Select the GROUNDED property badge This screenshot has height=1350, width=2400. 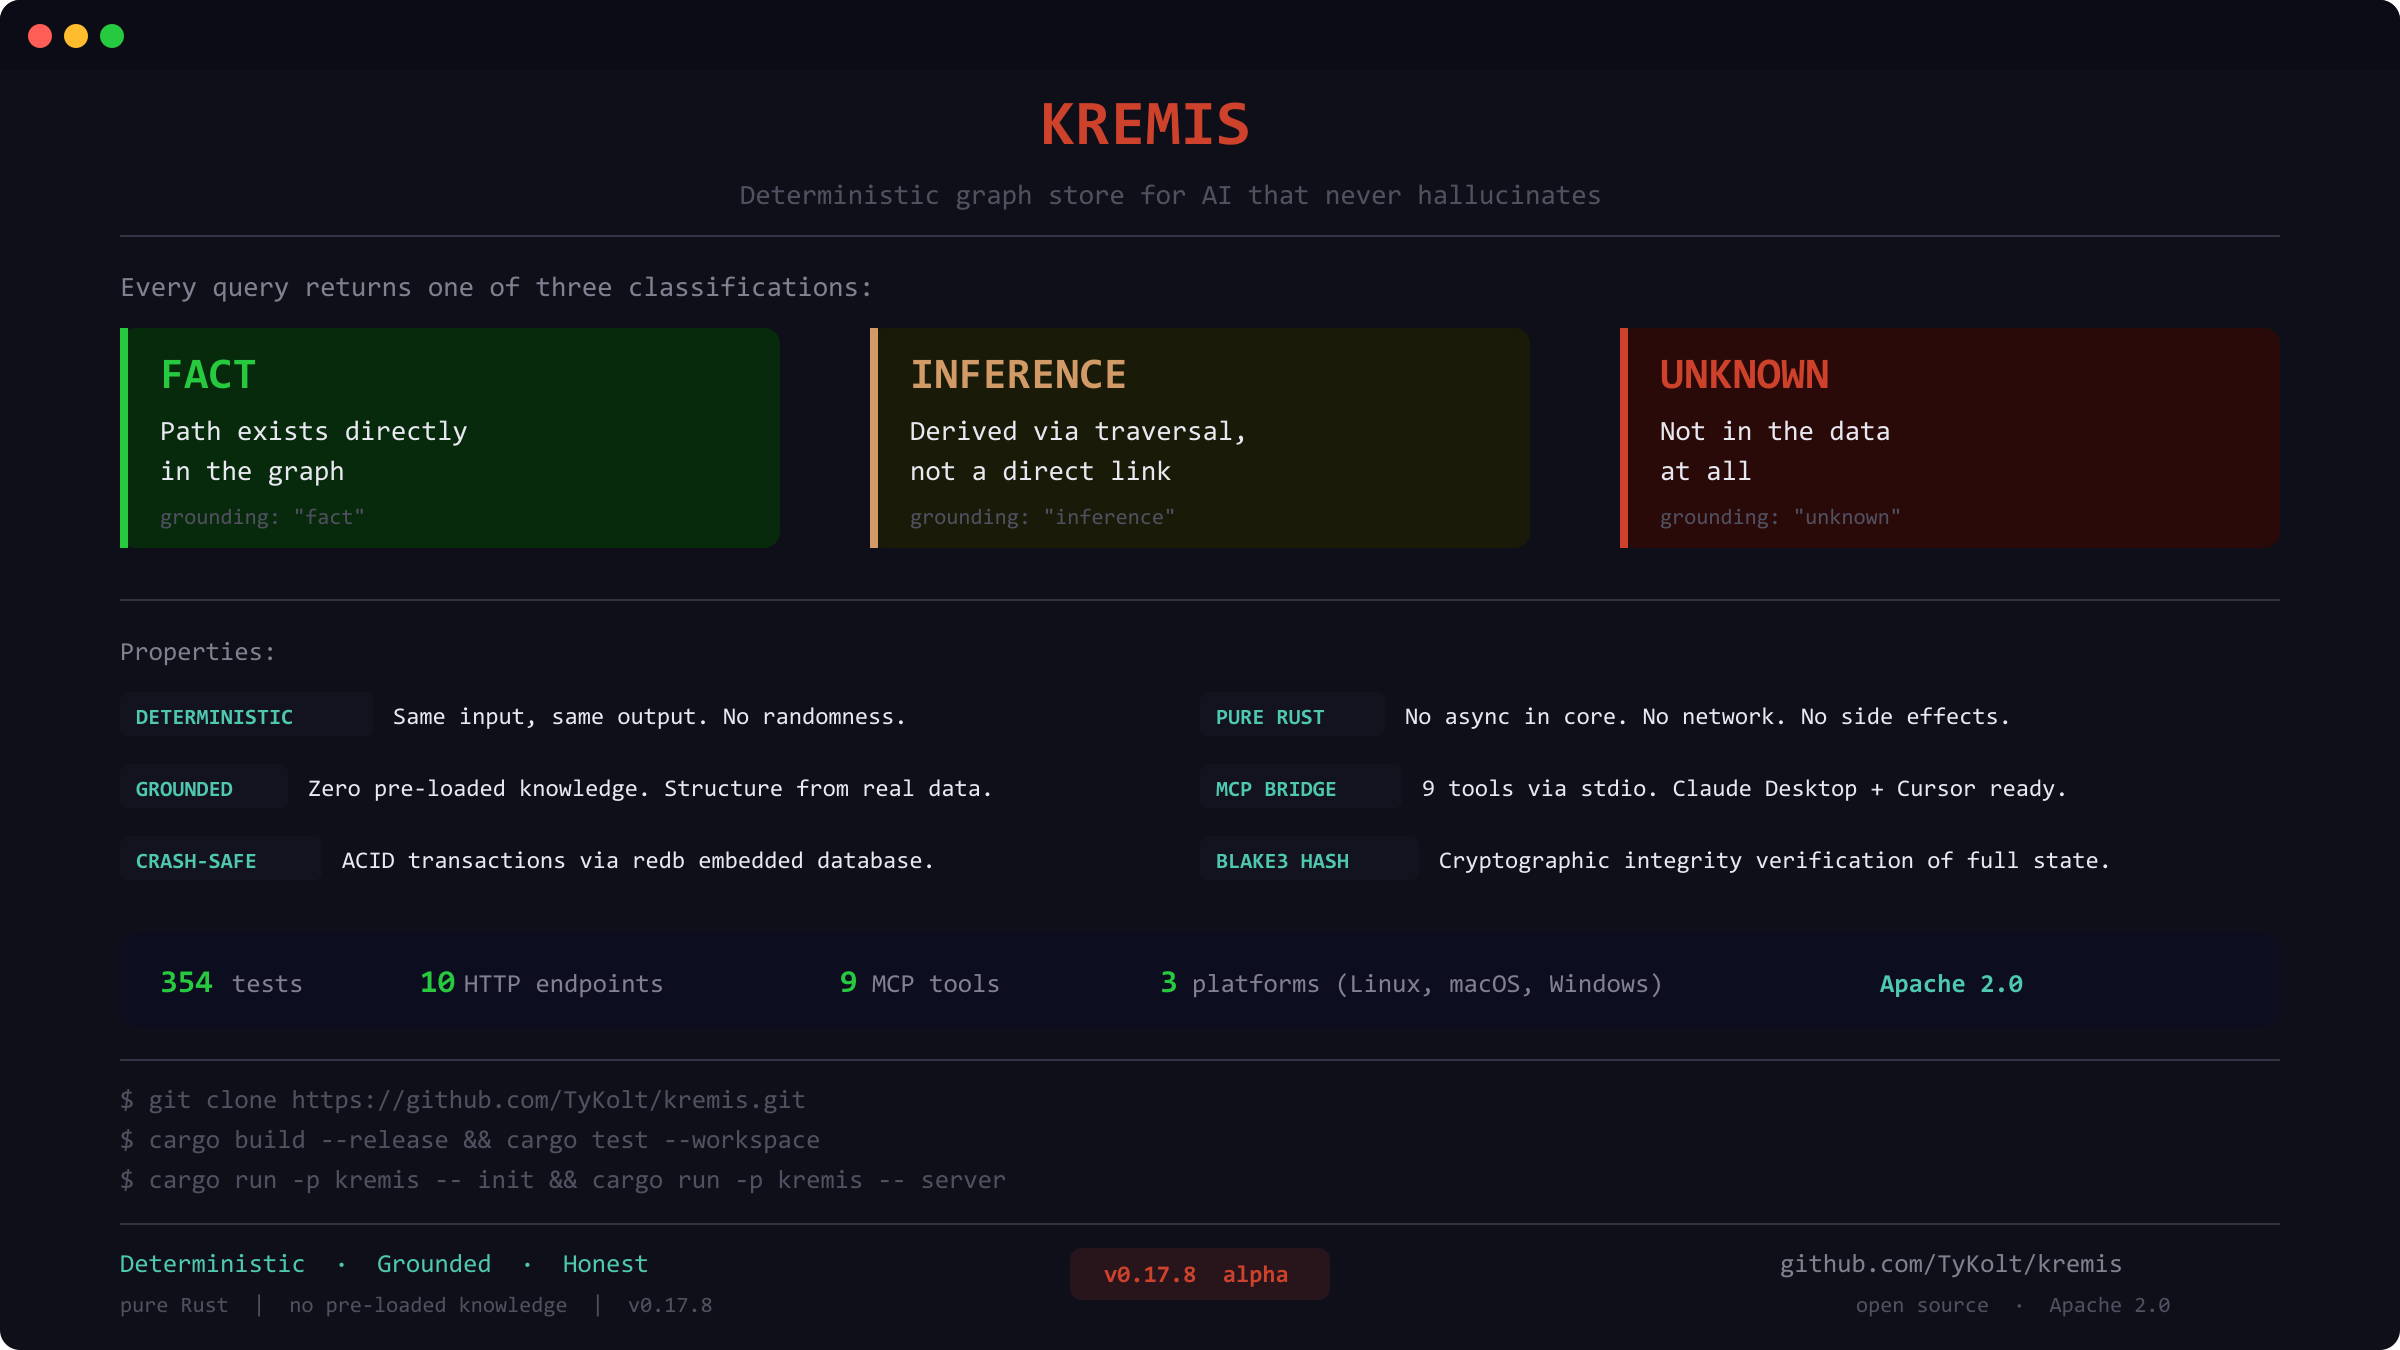pyautogui.click(x=202, y=787)
